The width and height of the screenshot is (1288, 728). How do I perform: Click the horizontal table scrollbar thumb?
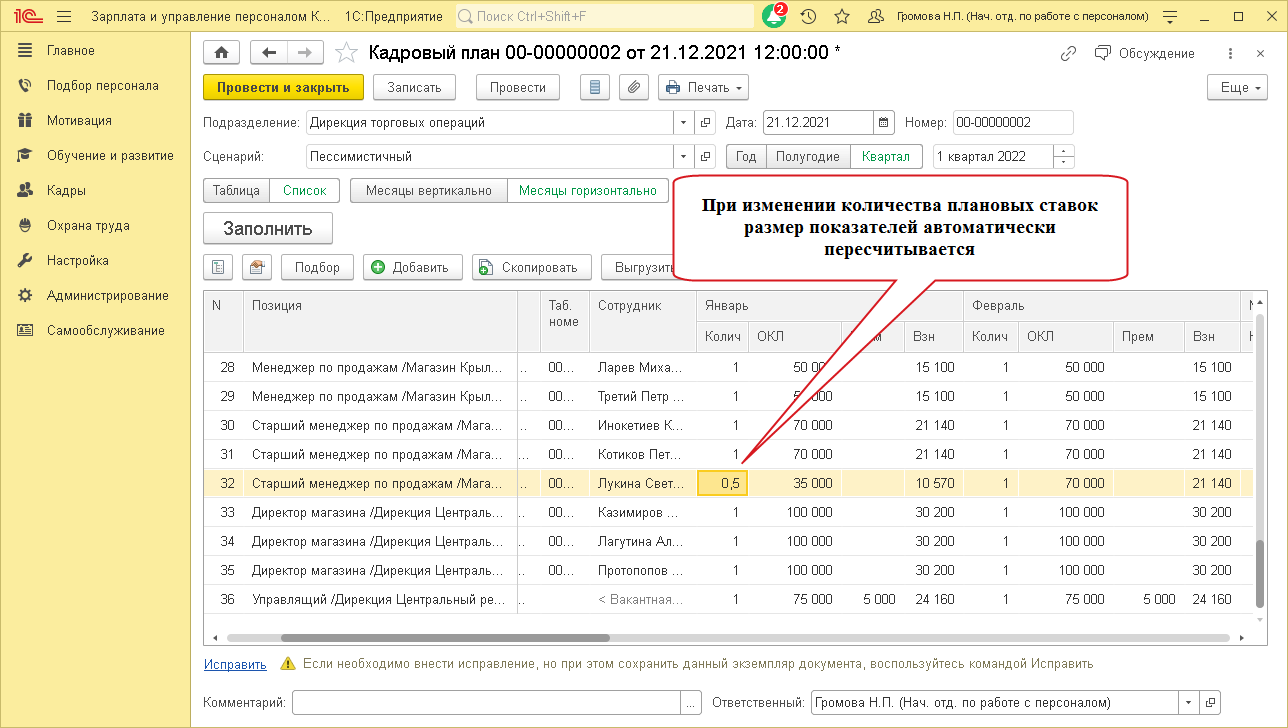(x=445, y=637)
